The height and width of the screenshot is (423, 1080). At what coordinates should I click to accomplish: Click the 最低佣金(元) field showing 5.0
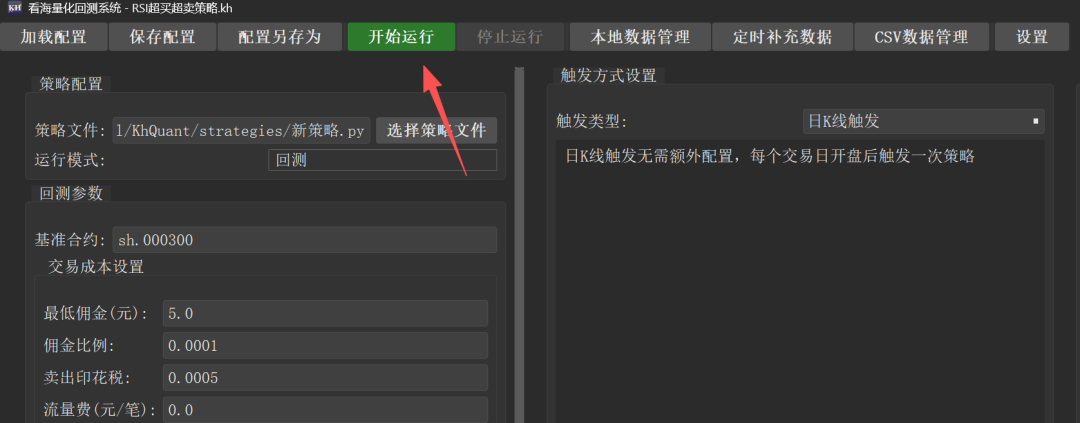(325, 313)
